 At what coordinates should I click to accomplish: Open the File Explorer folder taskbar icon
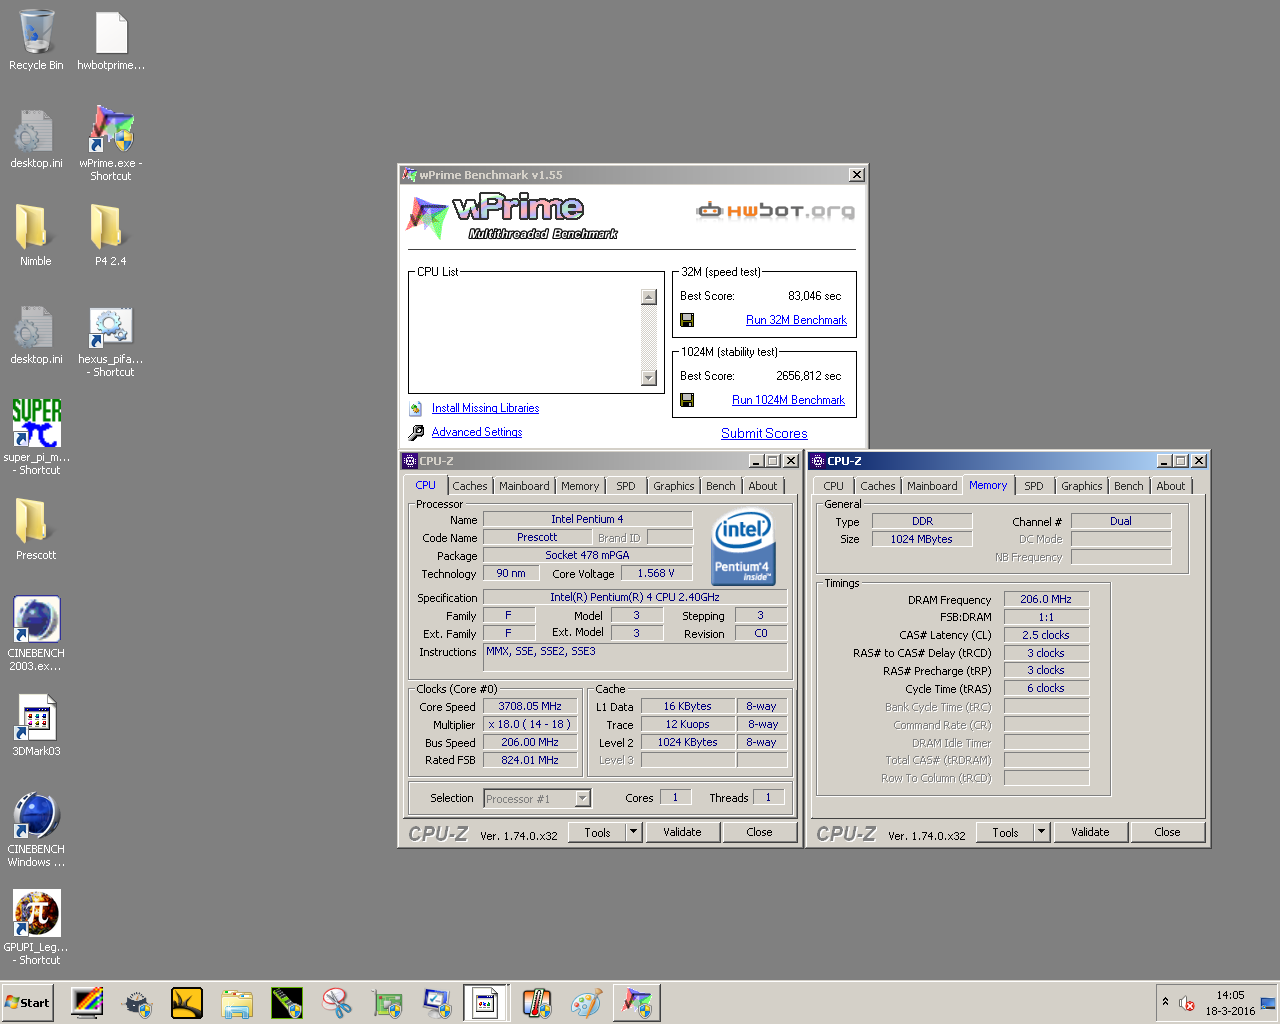(237, 1002)
